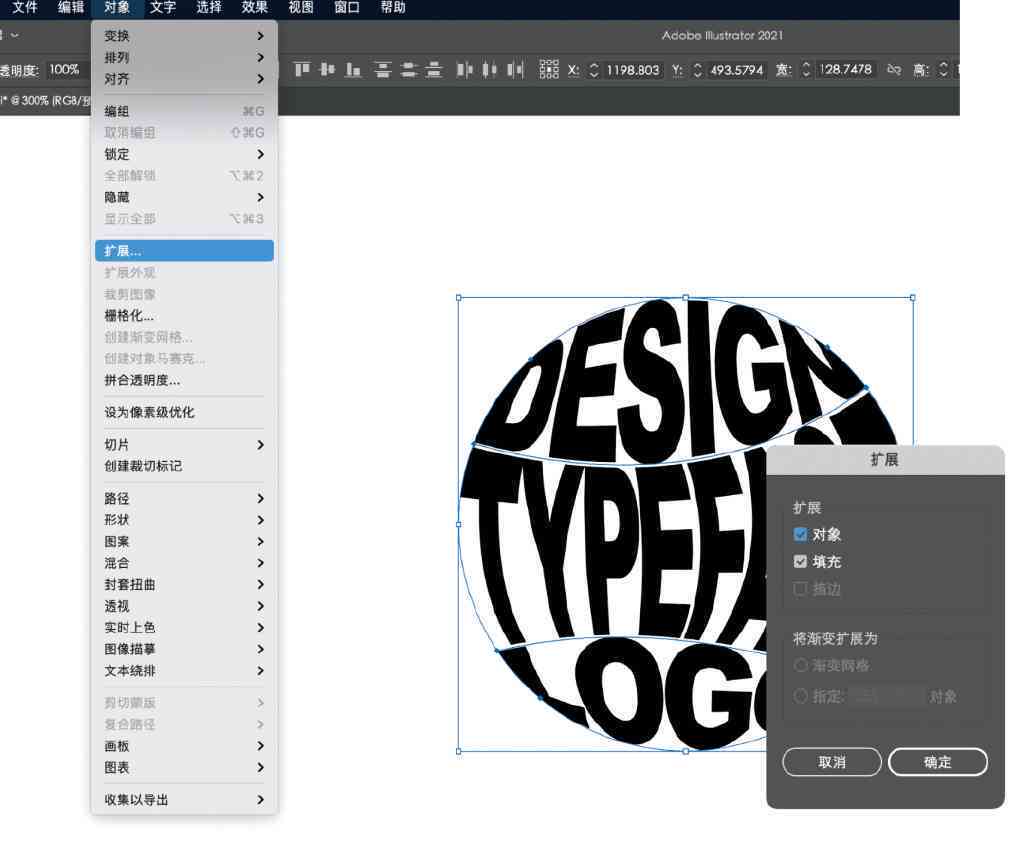
Task: Click 创建裁切标记 menu entry
Action: click(x=184, y=466)
